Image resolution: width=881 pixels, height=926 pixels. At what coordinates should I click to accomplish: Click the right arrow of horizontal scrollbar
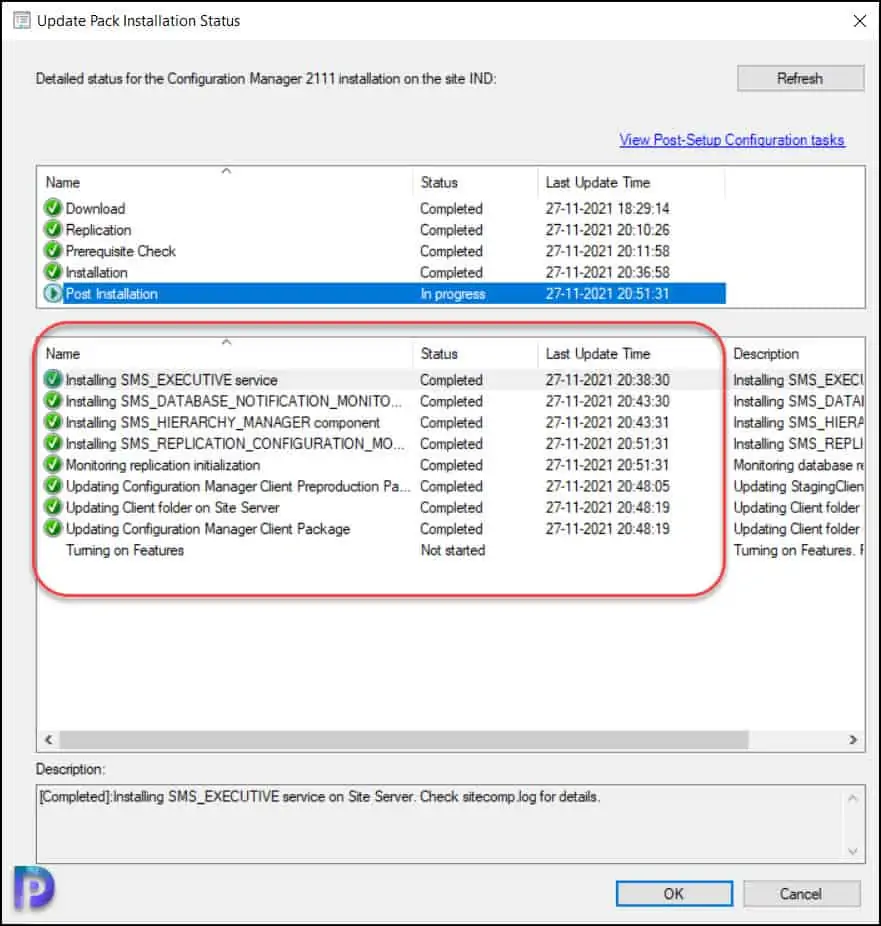click(853, 739)
